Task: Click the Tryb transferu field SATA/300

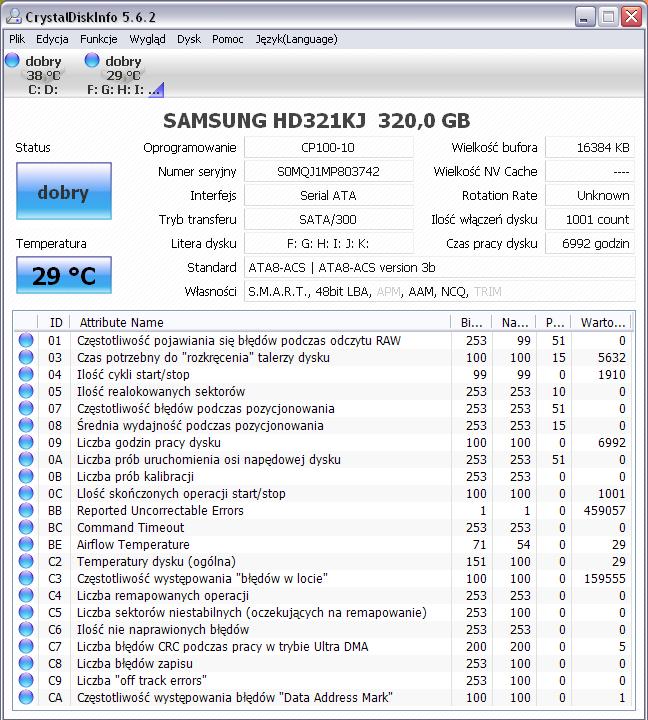Action: pos(328,219)
